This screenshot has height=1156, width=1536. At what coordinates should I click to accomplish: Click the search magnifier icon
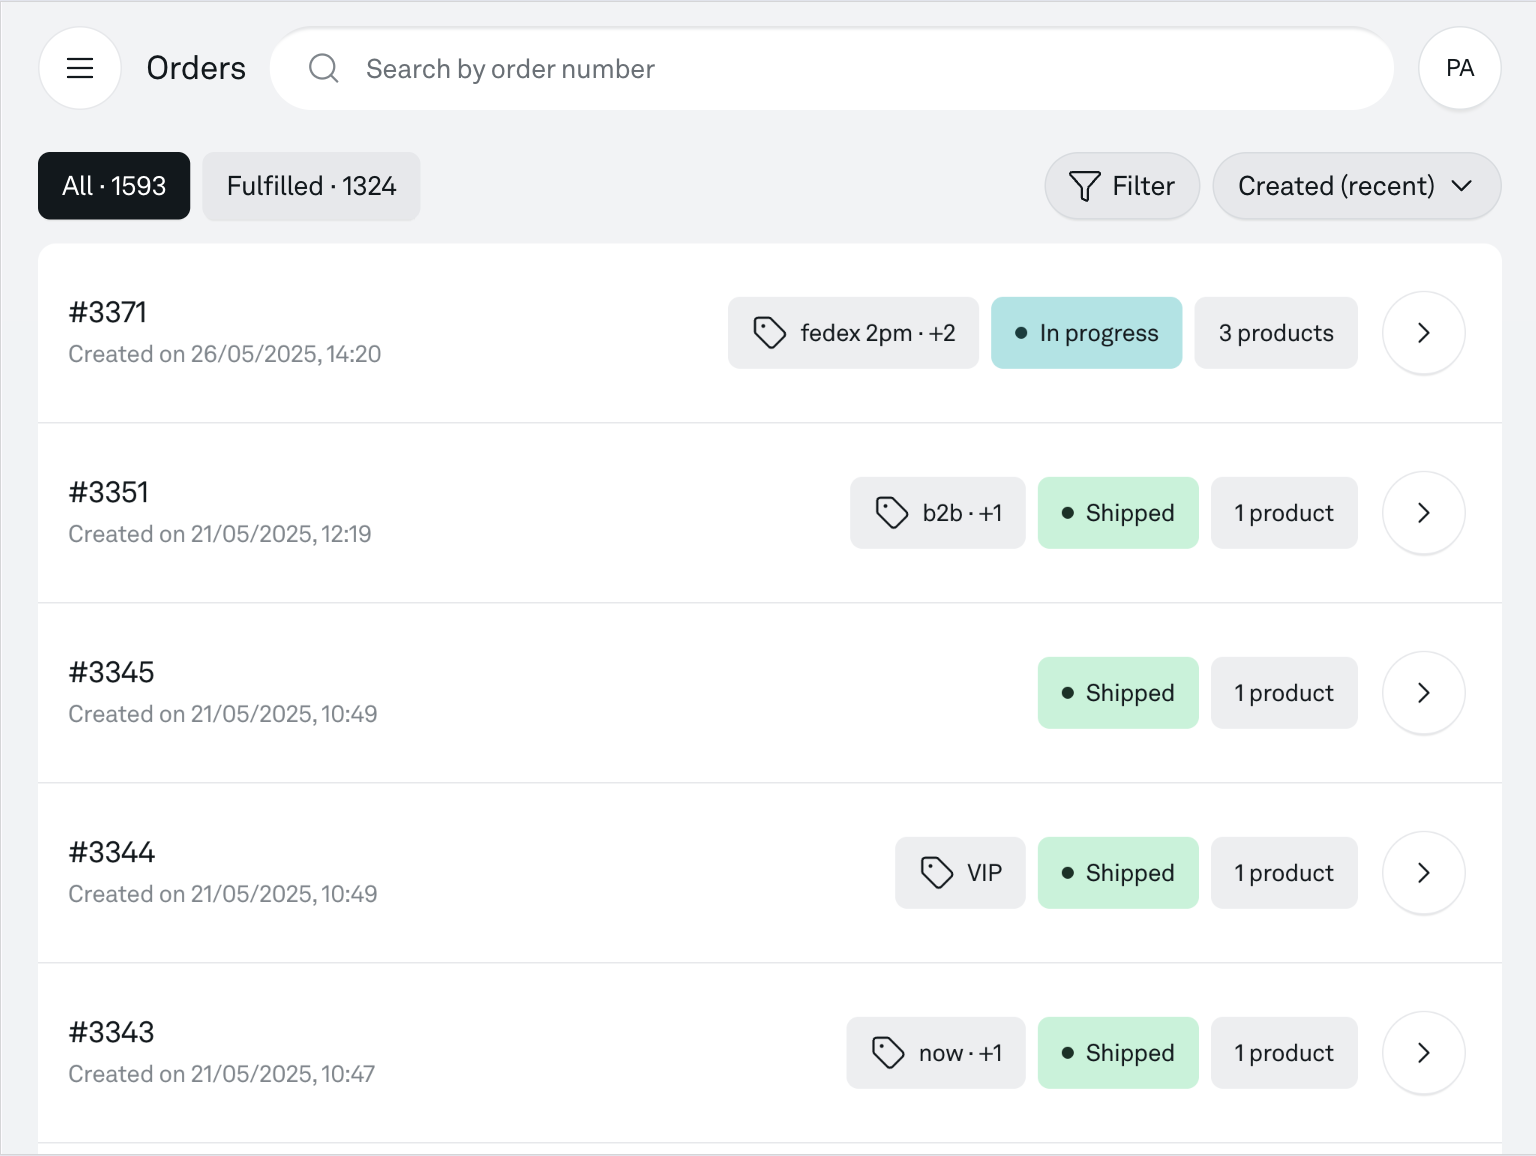coord(323,68)
